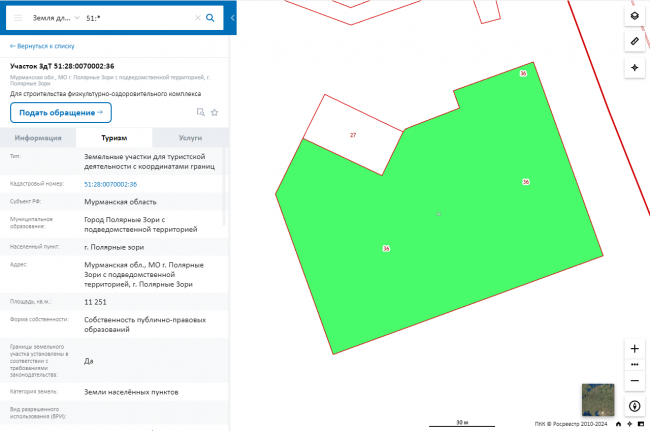650x431 pixels.
Task: Open cadastral number 51:28:0070002:36 link
Action: [110, 184]
